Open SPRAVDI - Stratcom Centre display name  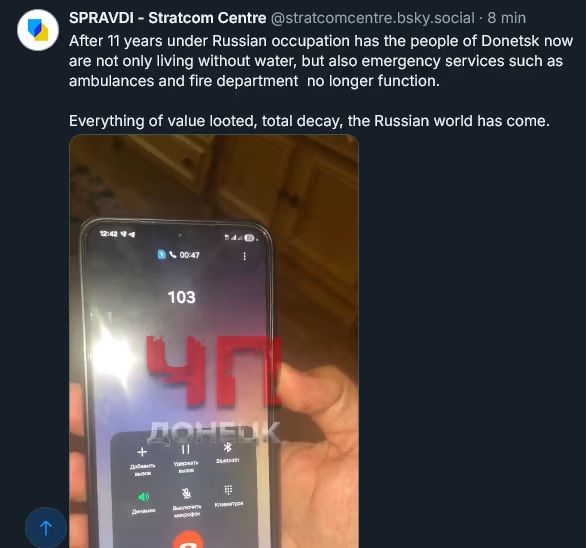(x=168, y=18)
